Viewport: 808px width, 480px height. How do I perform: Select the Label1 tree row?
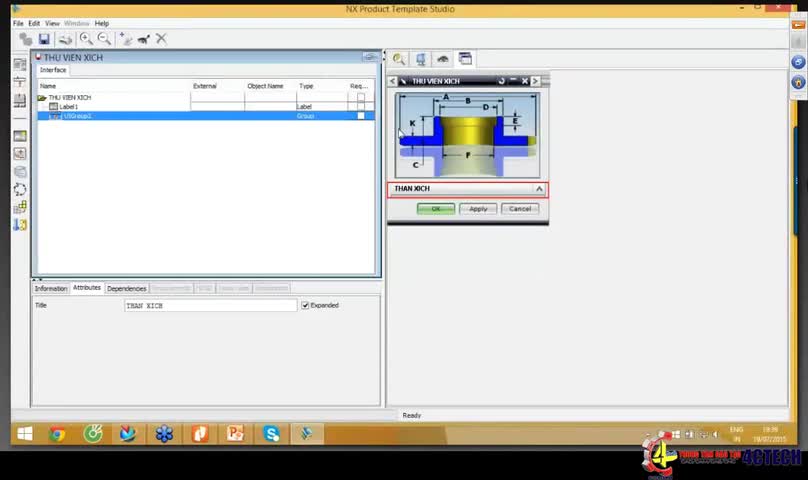206,106
